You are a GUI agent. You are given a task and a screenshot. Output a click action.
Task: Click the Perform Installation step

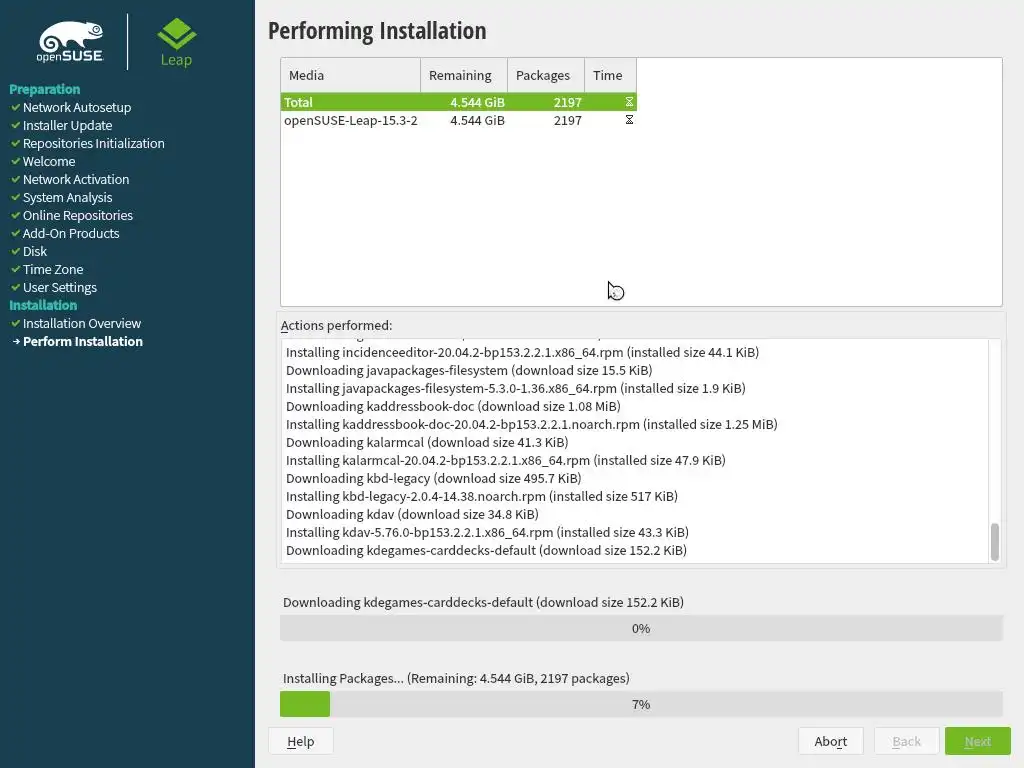[83, 341]
